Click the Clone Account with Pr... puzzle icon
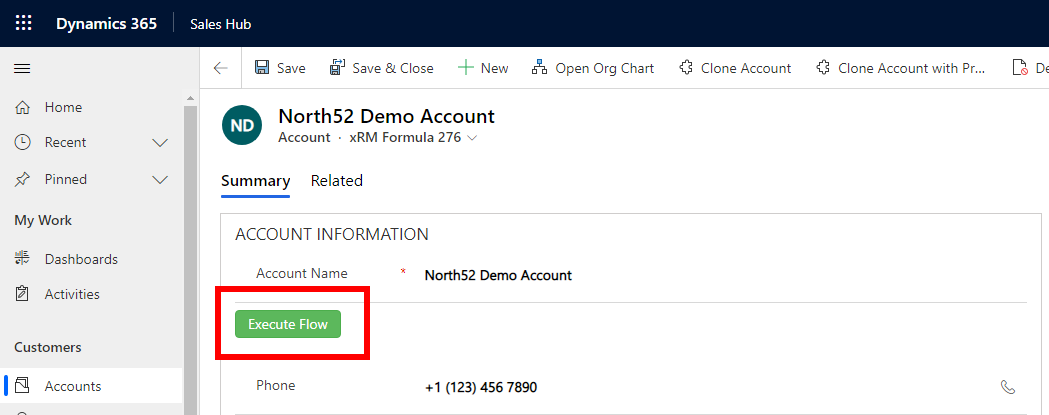The height and width of the screenshot is (415, 1049). tap(823, 68)
